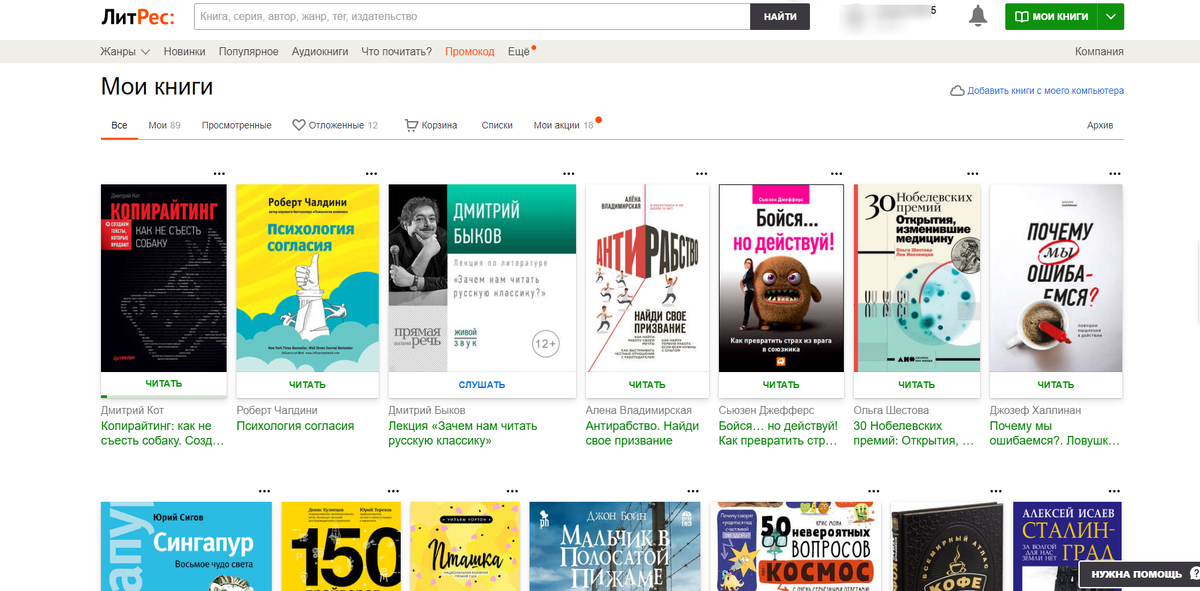Open Антирабство. Найди свое призвание title link
Screen dimensions: 1200x591
[643, 433]
